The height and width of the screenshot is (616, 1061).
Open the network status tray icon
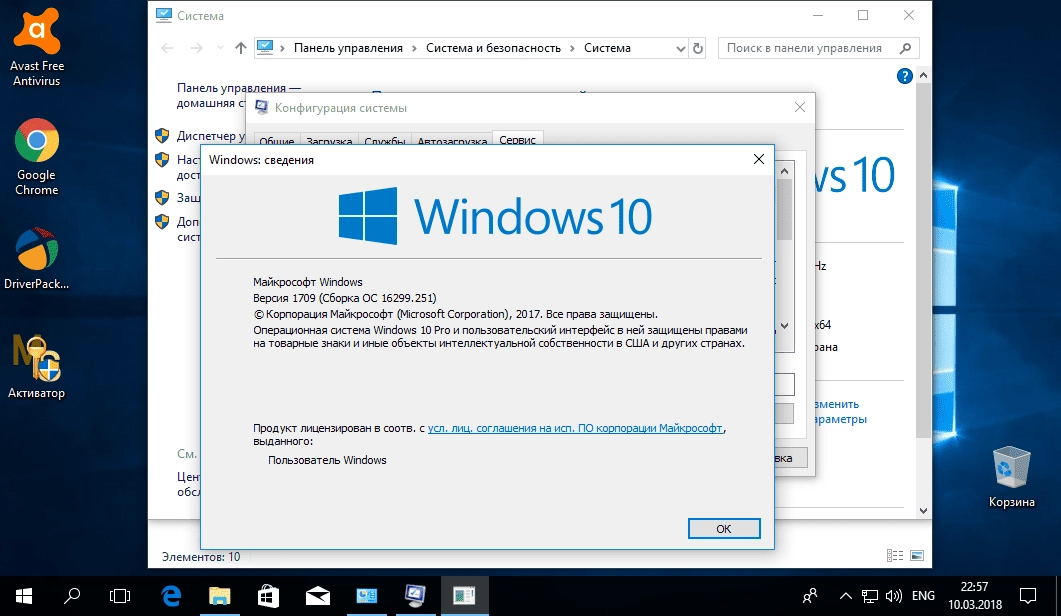tap(870, 596)
